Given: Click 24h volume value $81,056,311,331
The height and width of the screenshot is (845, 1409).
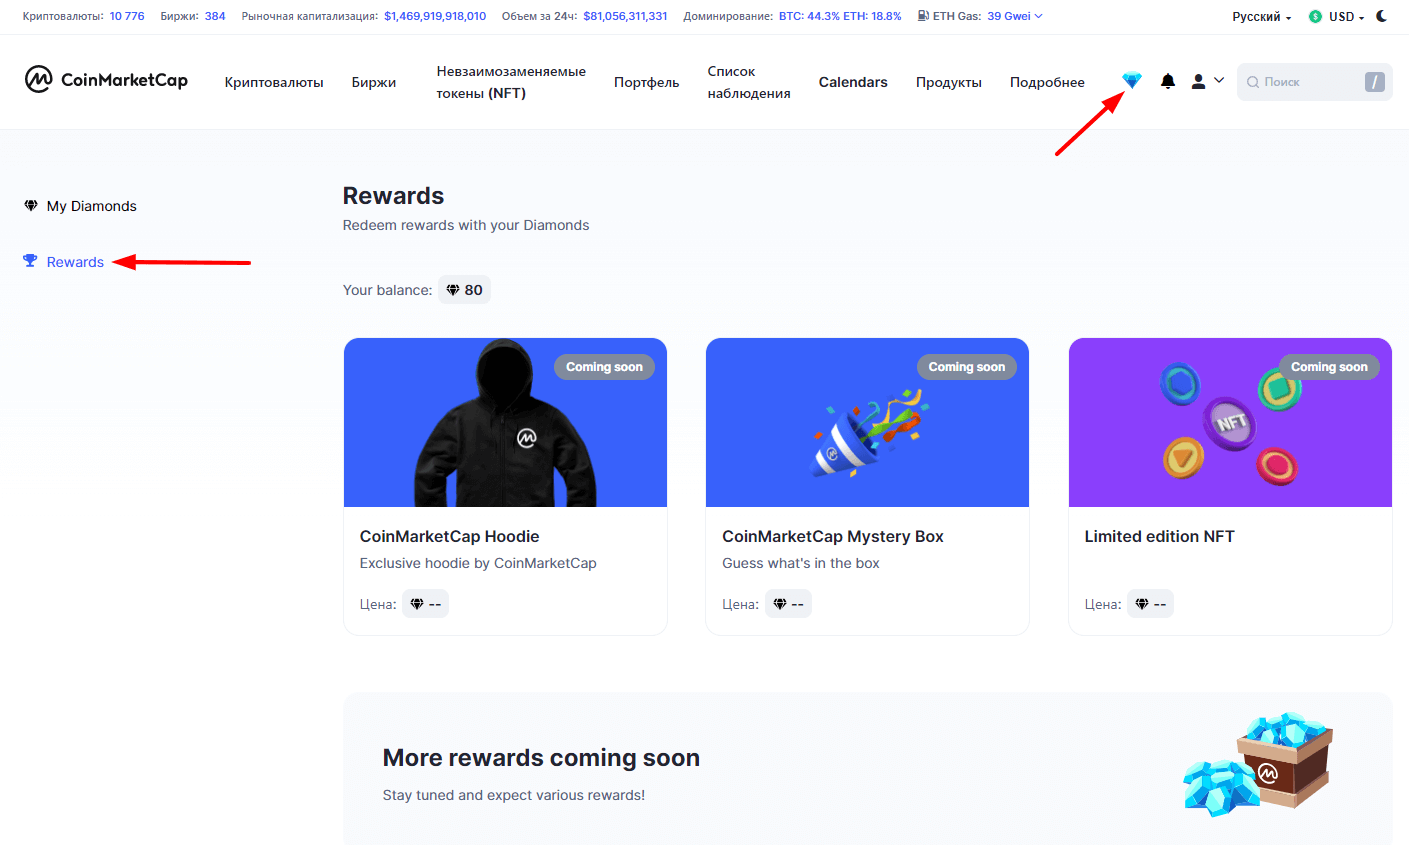Looking at the screenshot, I should pos(625,16).
